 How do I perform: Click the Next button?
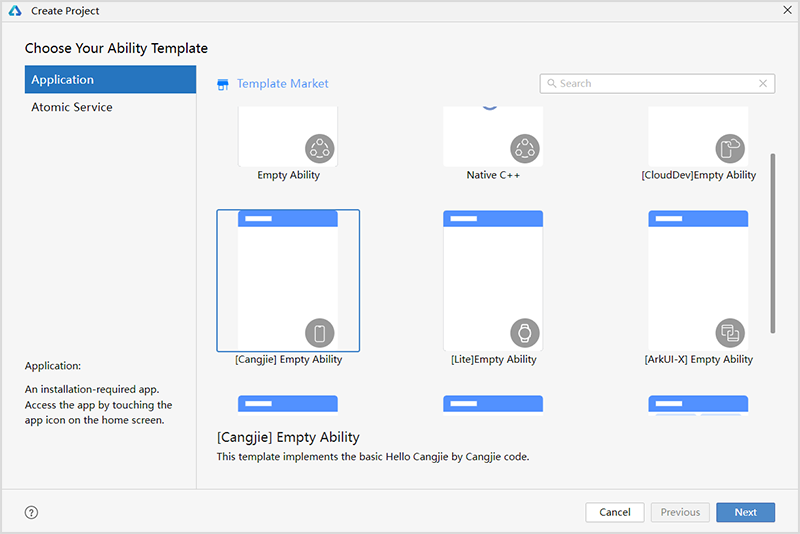pos(745,512)
